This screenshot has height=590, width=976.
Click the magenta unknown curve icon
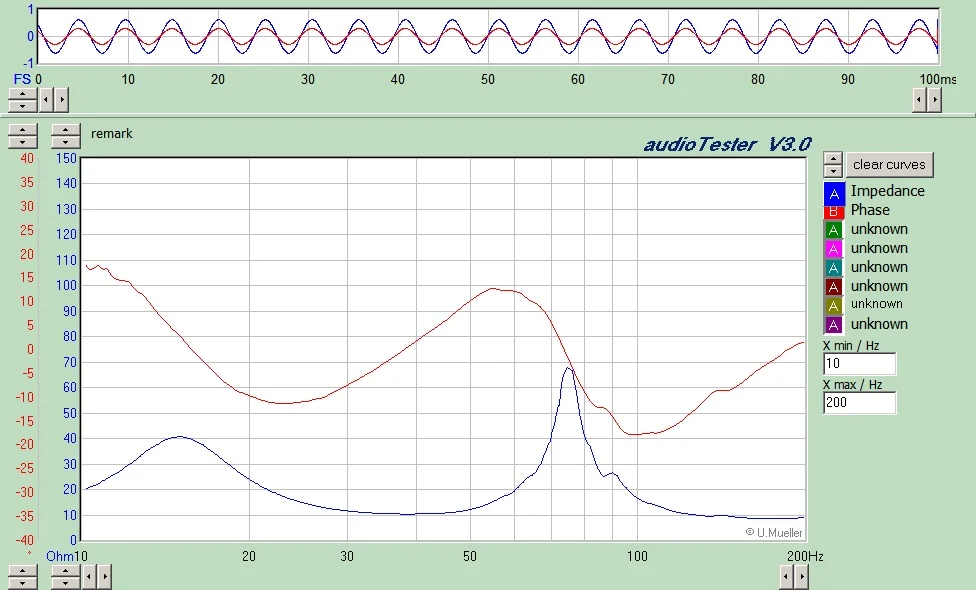coord(835,248)
